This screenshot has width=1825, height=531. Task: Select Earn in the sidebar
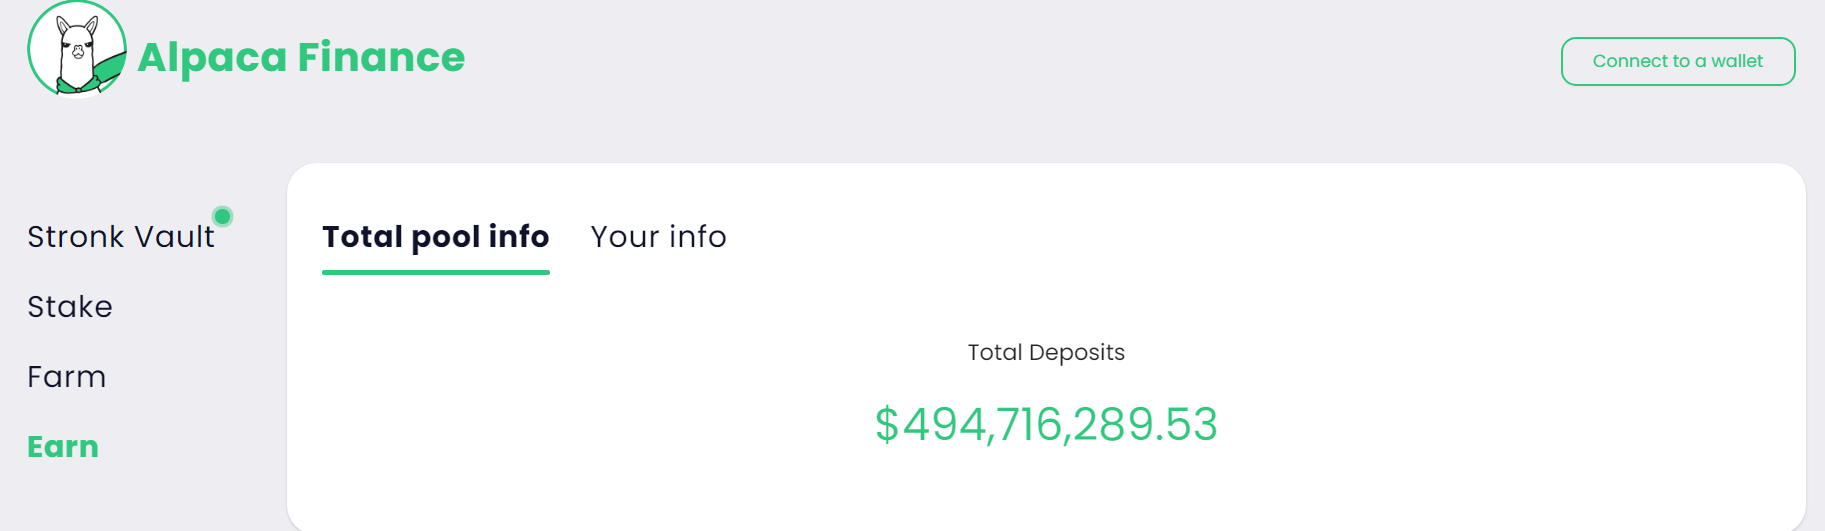(63, 447)
